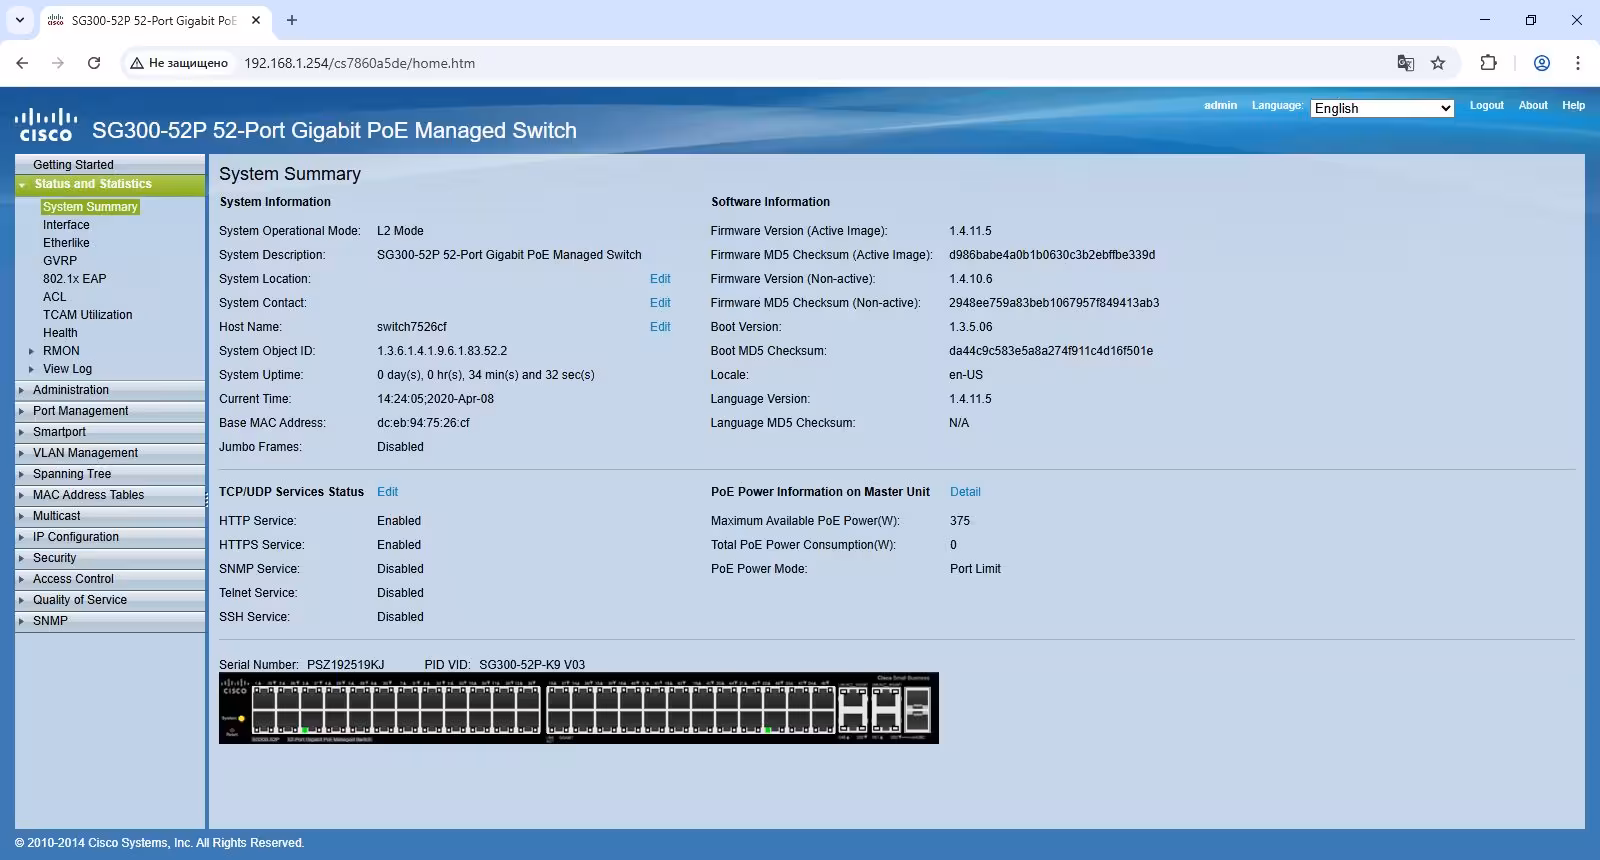The height and width of the screenshot is (860, 1600).
Task: Click the switch front panel port image
Action: (x=578, y=708)
